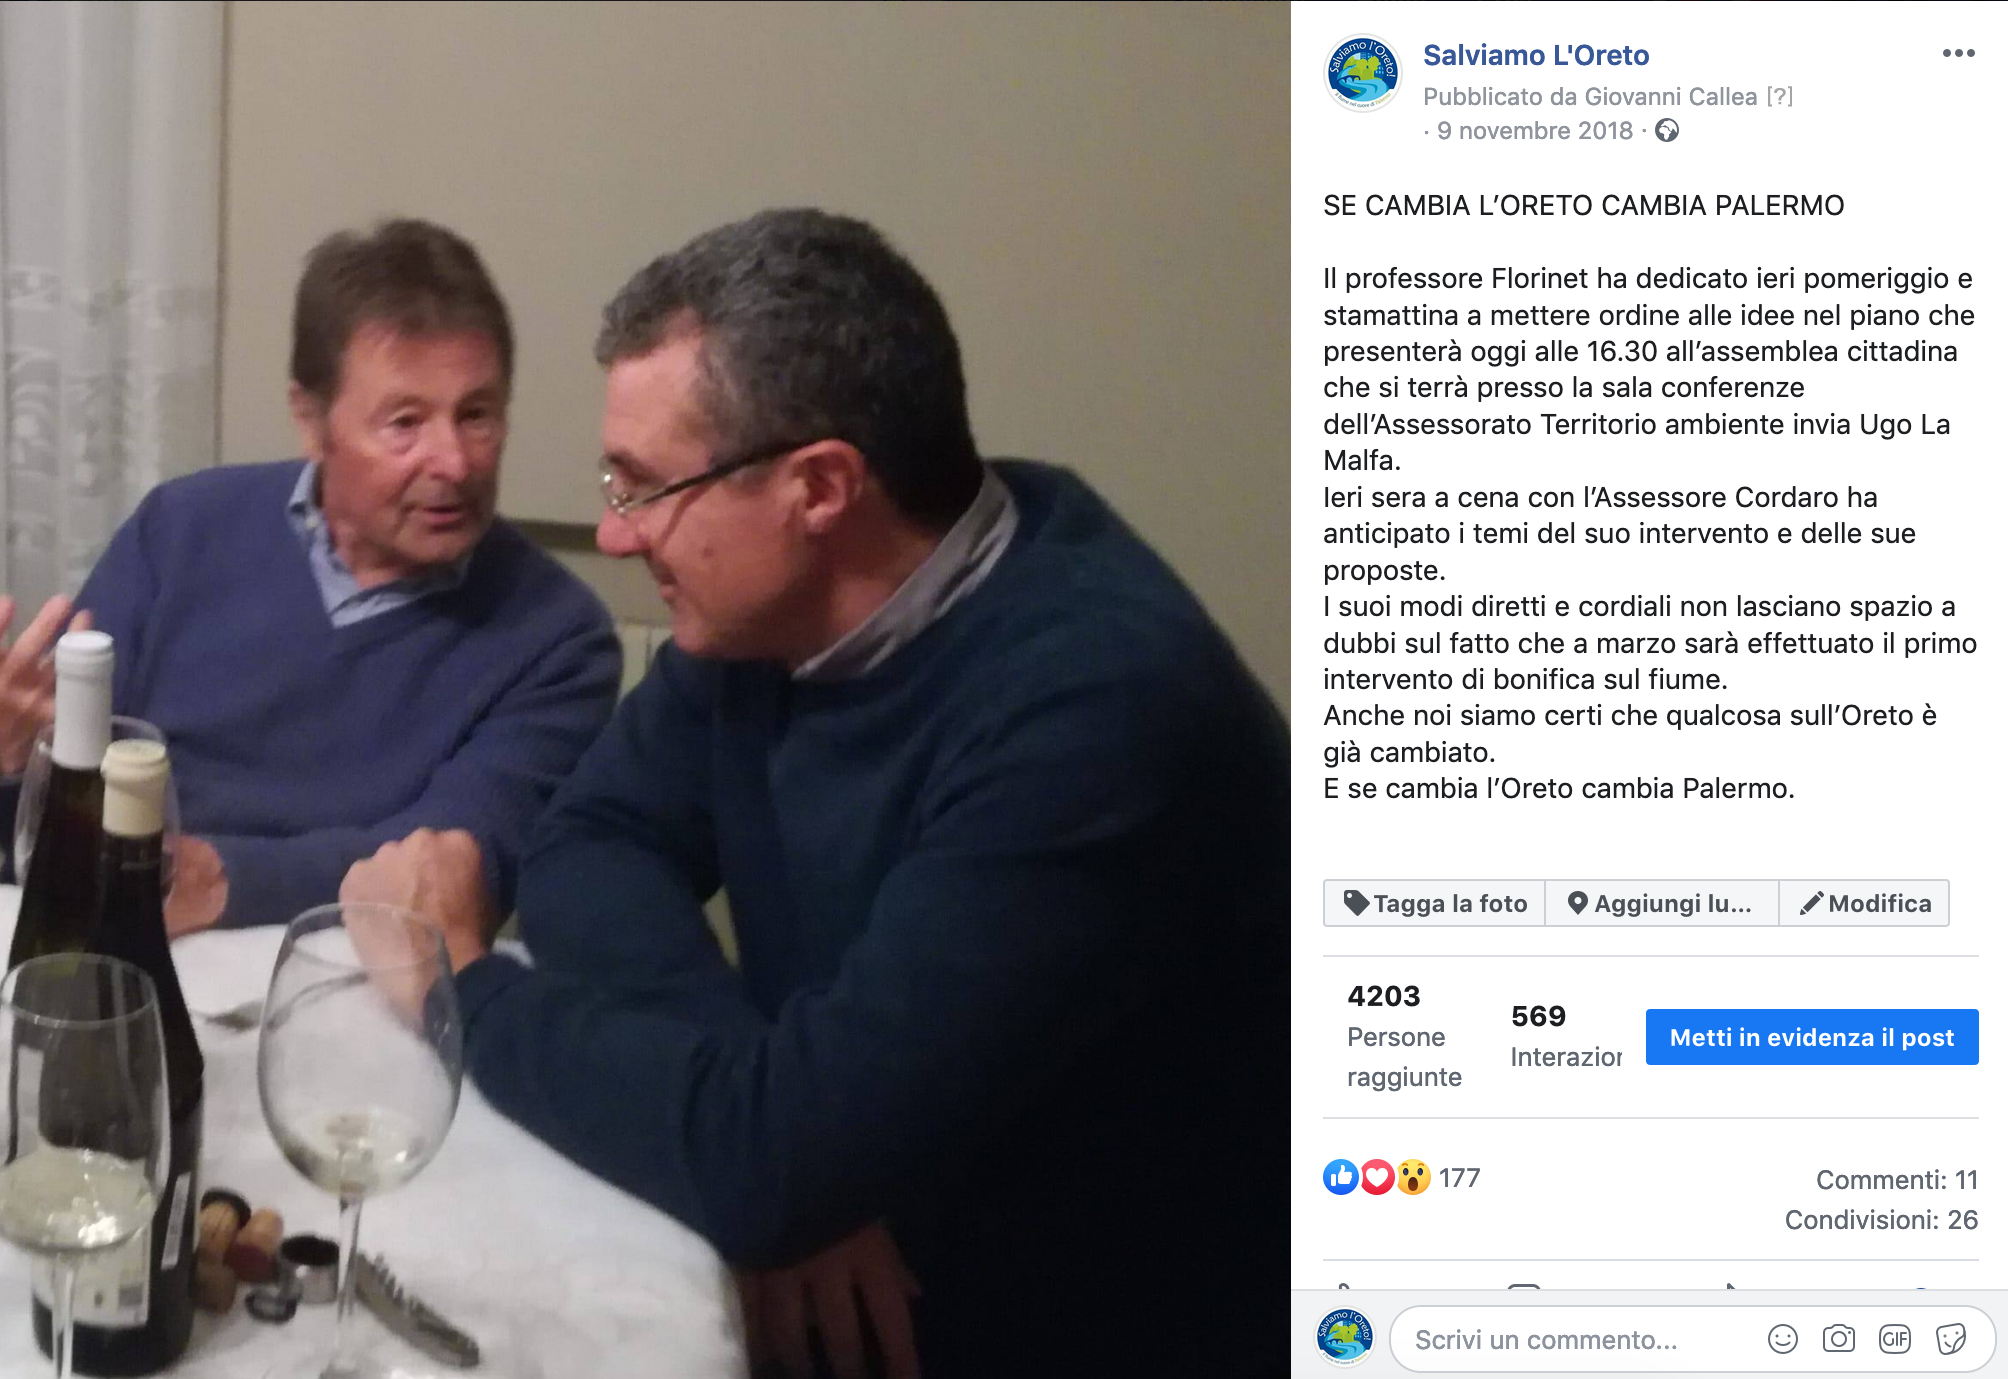Open the sticker picker in comment box
Image resolution: width=2008 pixels, height=1379 pixels.
(x=1950, y=1339)
